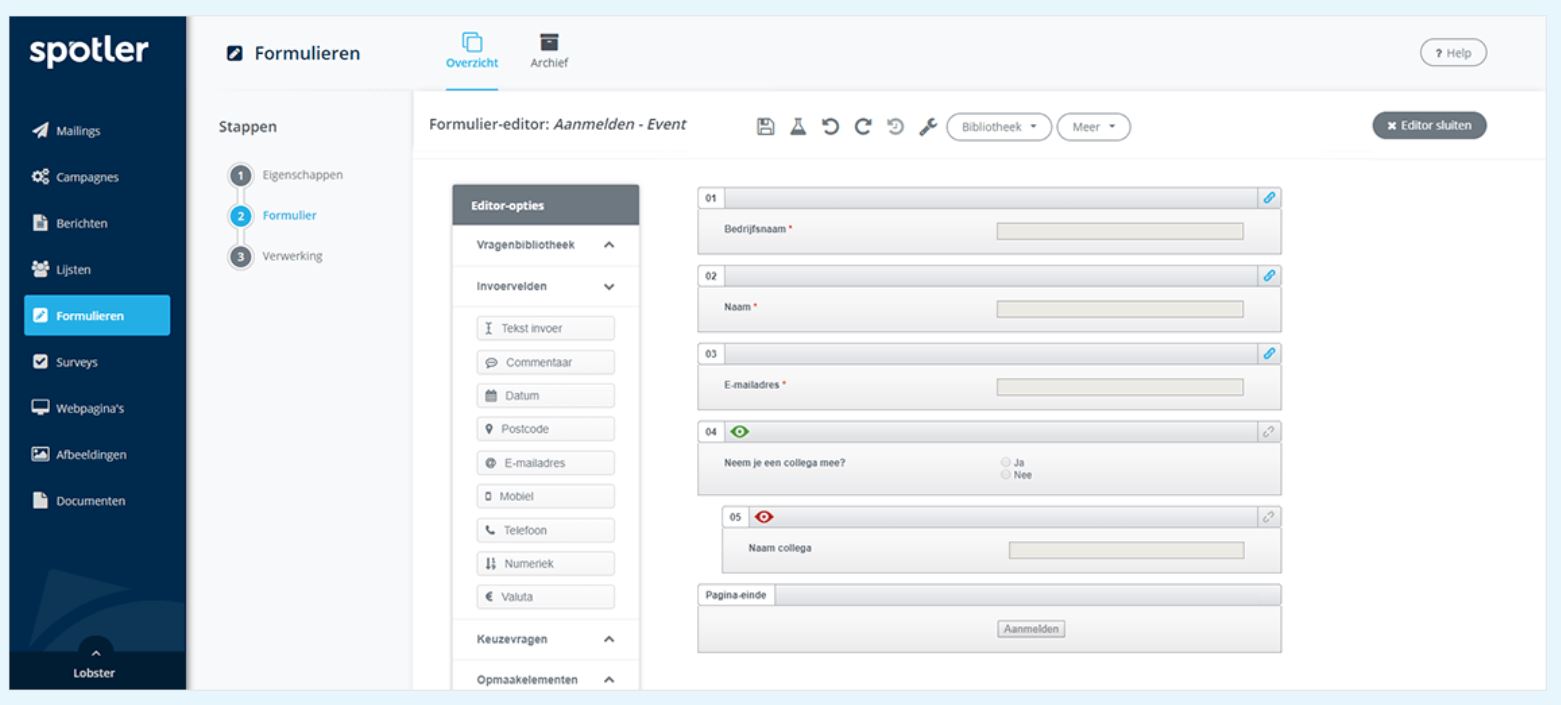The width and height of the screenshot is (1561, 705).
Task: Click the undo arrow icon
Action: [829, 126]
